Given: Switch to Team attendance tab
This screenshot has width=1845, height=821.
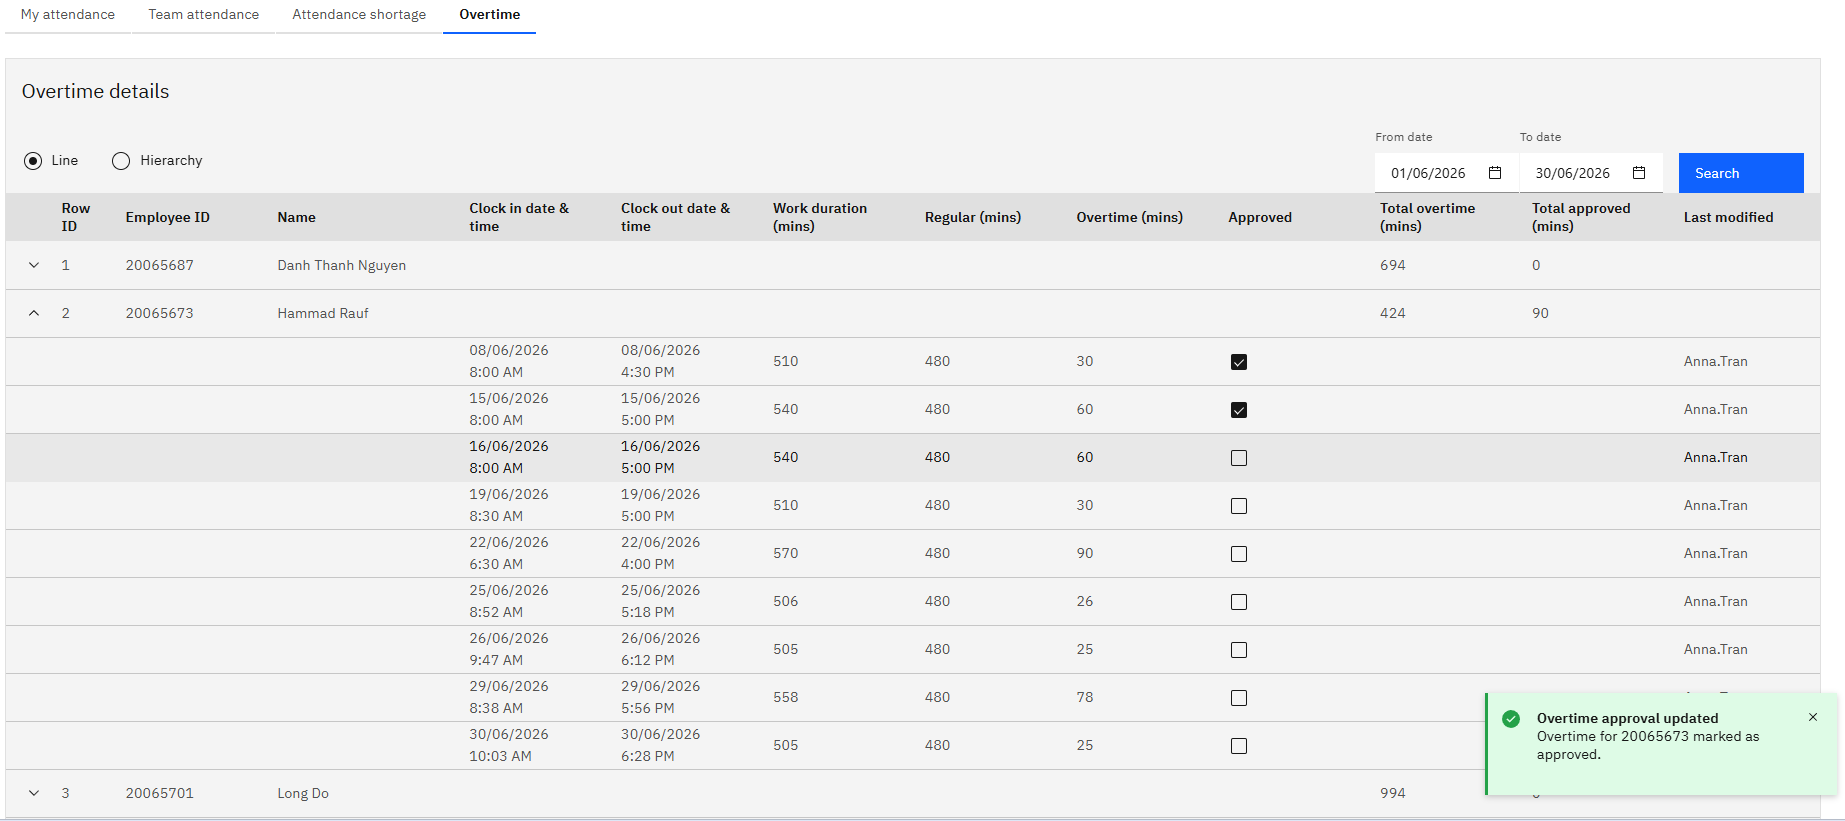Looking at the screenshot, I should coord(204,15).
